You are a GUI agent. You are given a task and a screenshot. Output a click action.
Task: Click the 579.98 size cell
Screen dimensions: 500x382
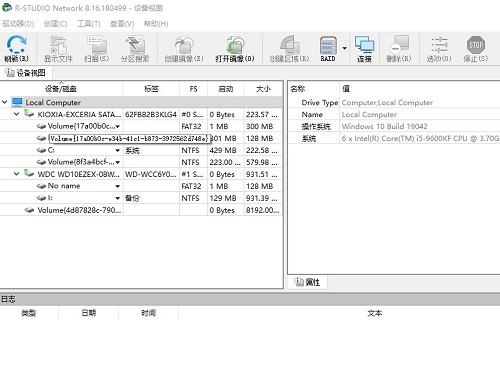tap(262, 162)
